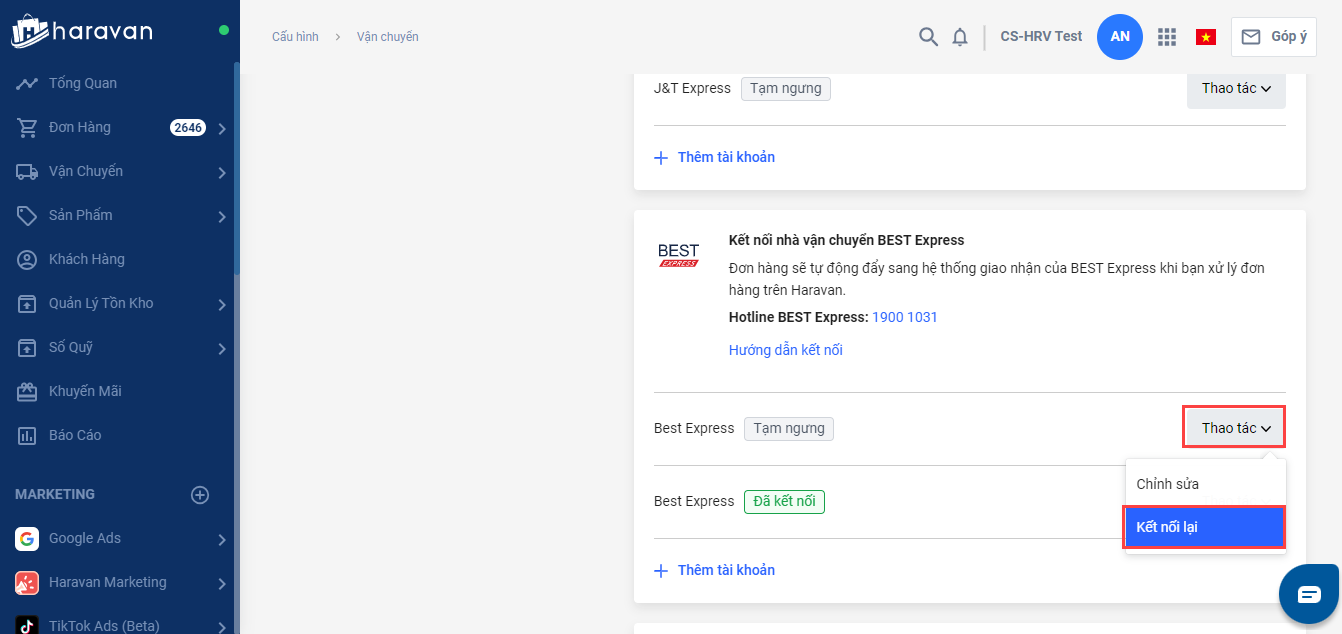Open the chat support bubble
The height and width of the screenshot is (634, 1342).
[1309, 594]
